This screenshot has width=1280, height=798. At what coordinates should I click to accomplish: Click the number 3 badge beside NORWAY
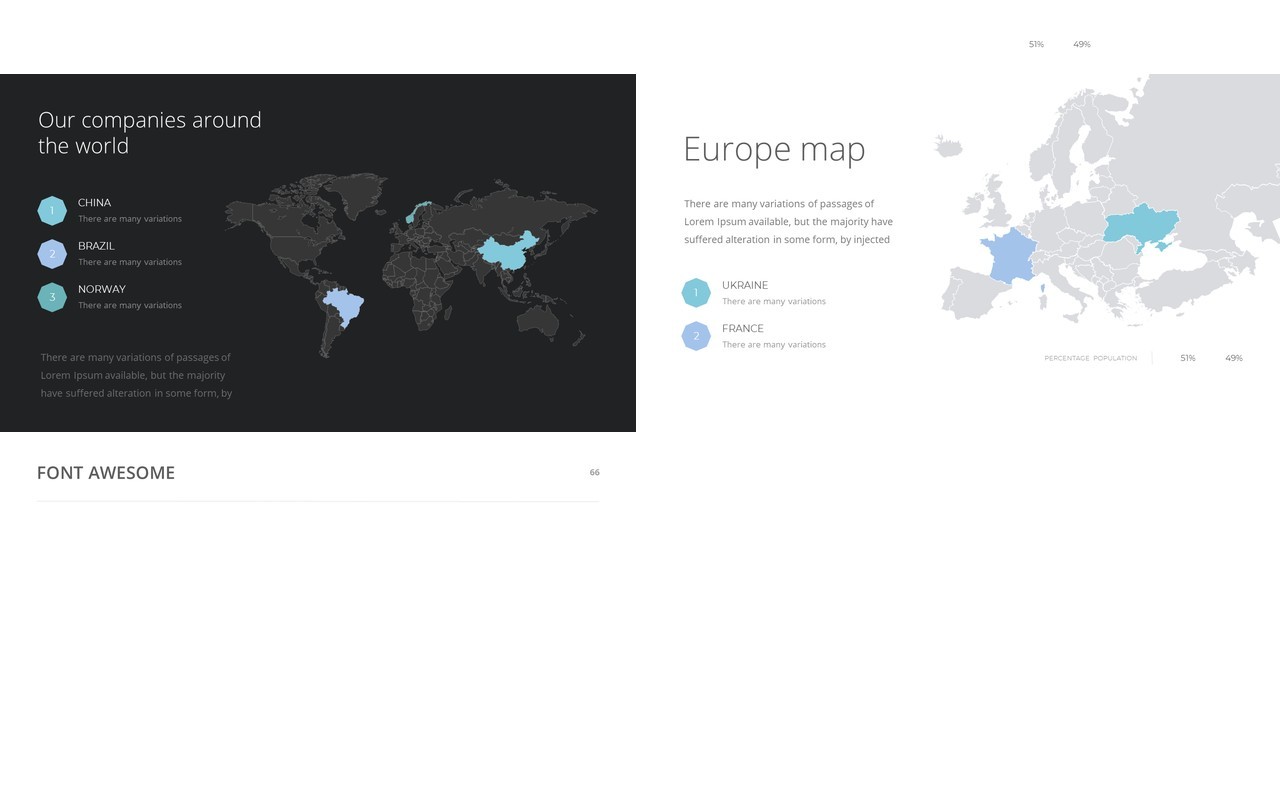(x=52, y=297)
